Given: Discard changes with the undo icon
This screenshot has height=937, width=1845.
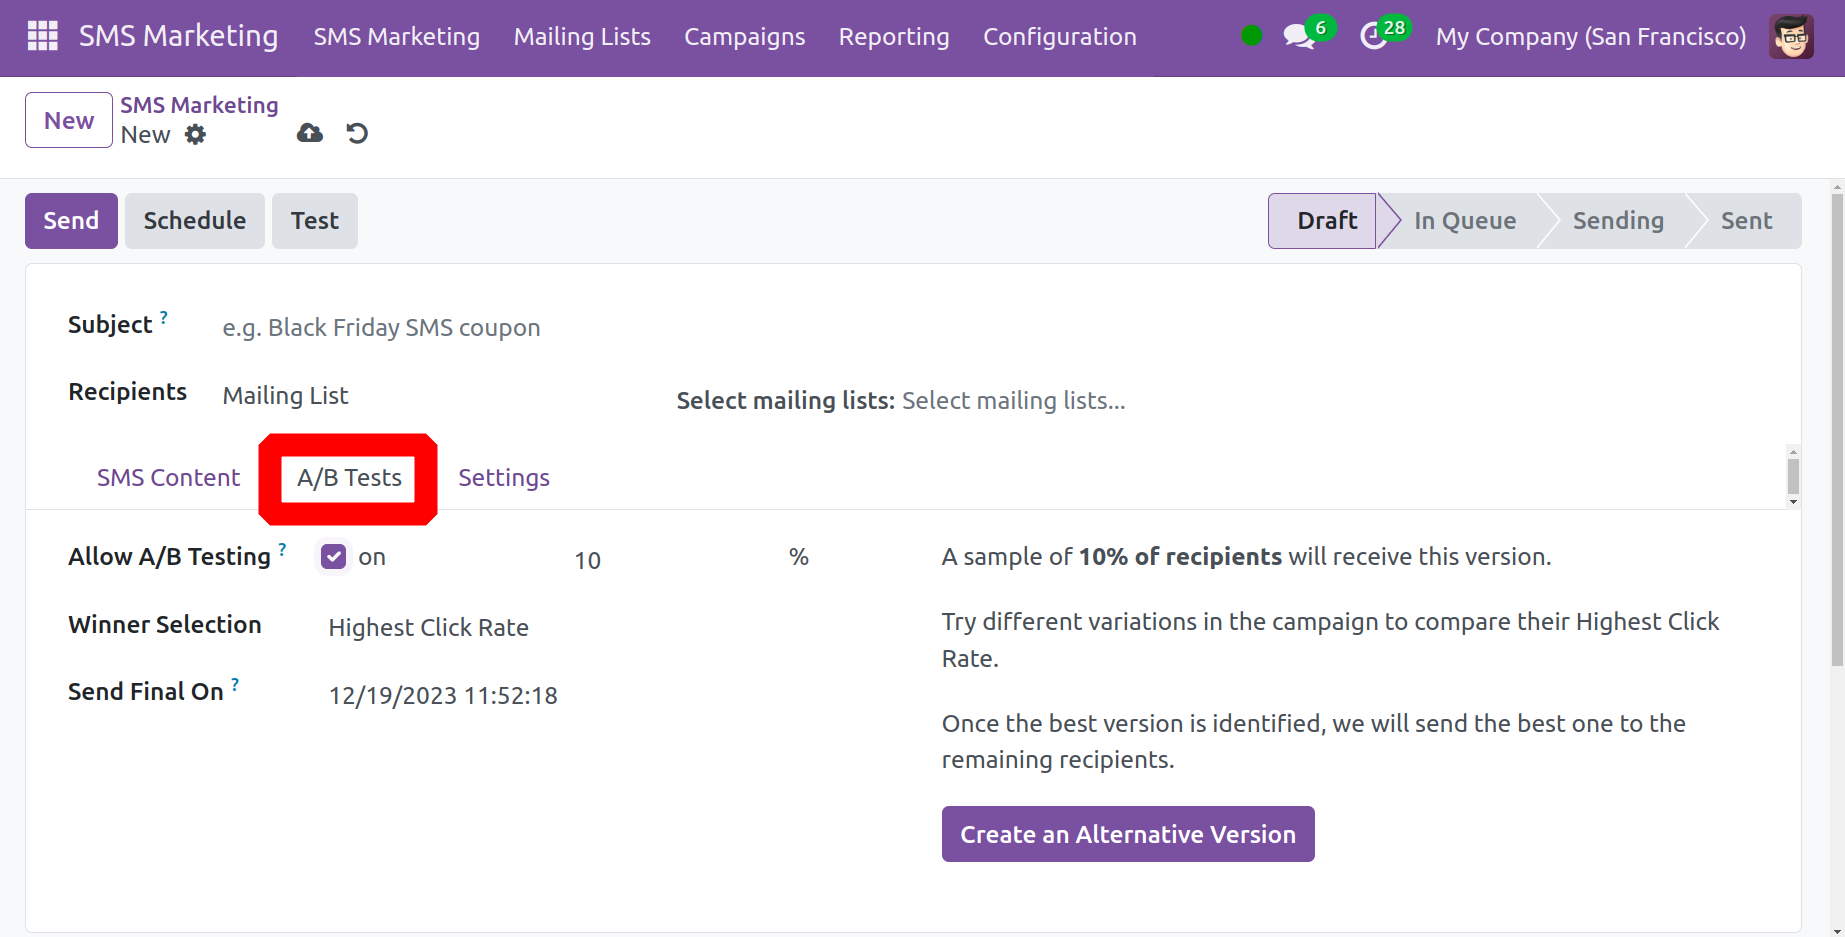Looking at the screenshot, I should (357, 133).
